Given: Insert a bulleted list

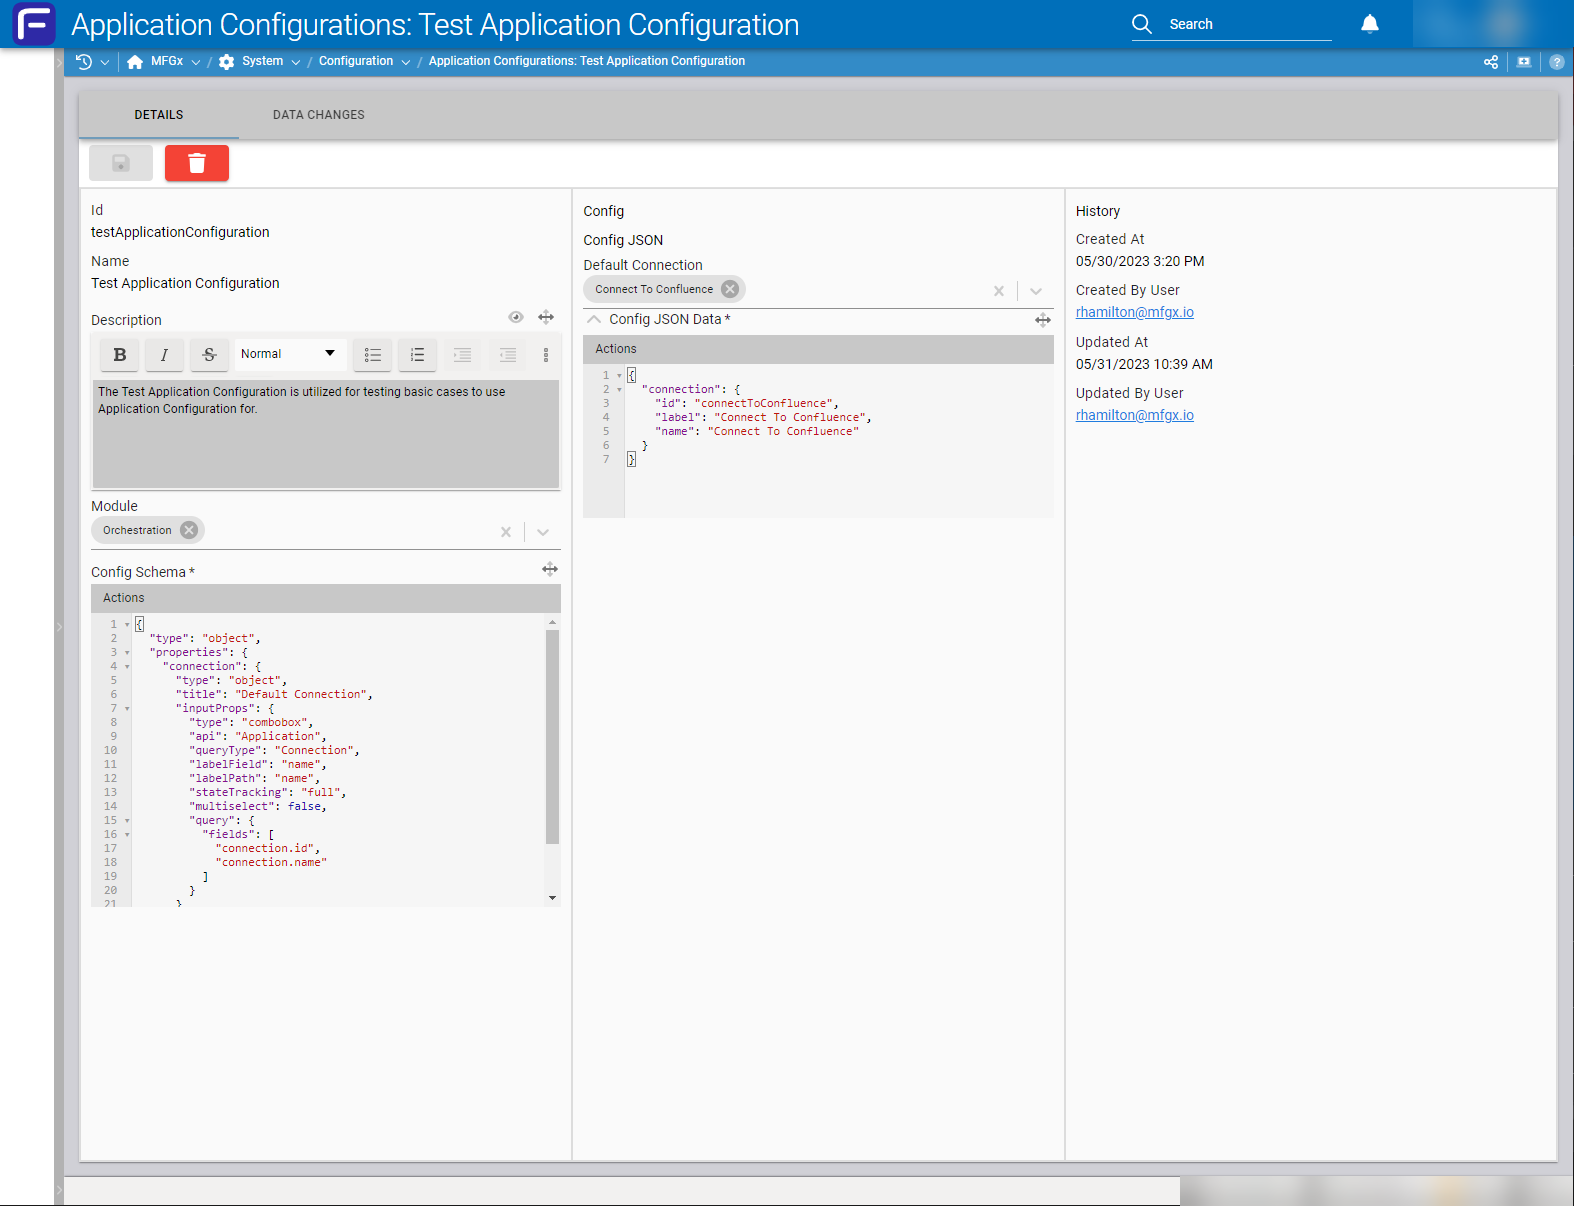Looking at the screenshot, I should coord(373,354).
